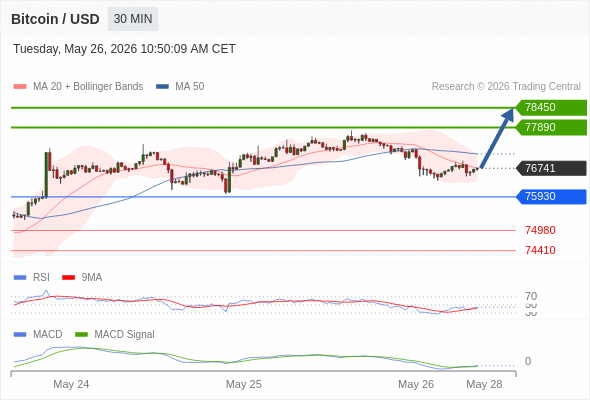Click the MA 20 + Bollinger Bands legend swatch
The width and height of the screenshot is (590, 400).
click(x=20, y=87)
